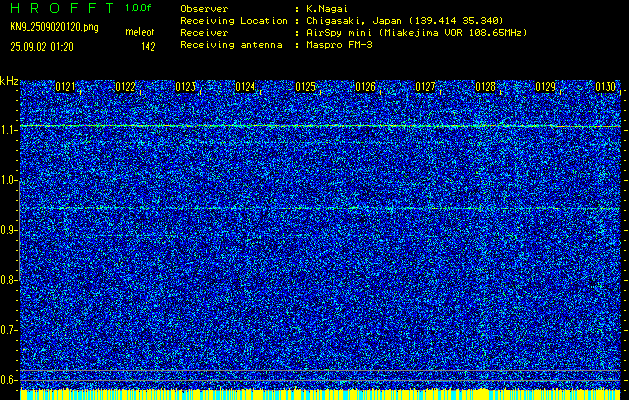
Task: Click time marker 0124
Action: tap(245, 87)
